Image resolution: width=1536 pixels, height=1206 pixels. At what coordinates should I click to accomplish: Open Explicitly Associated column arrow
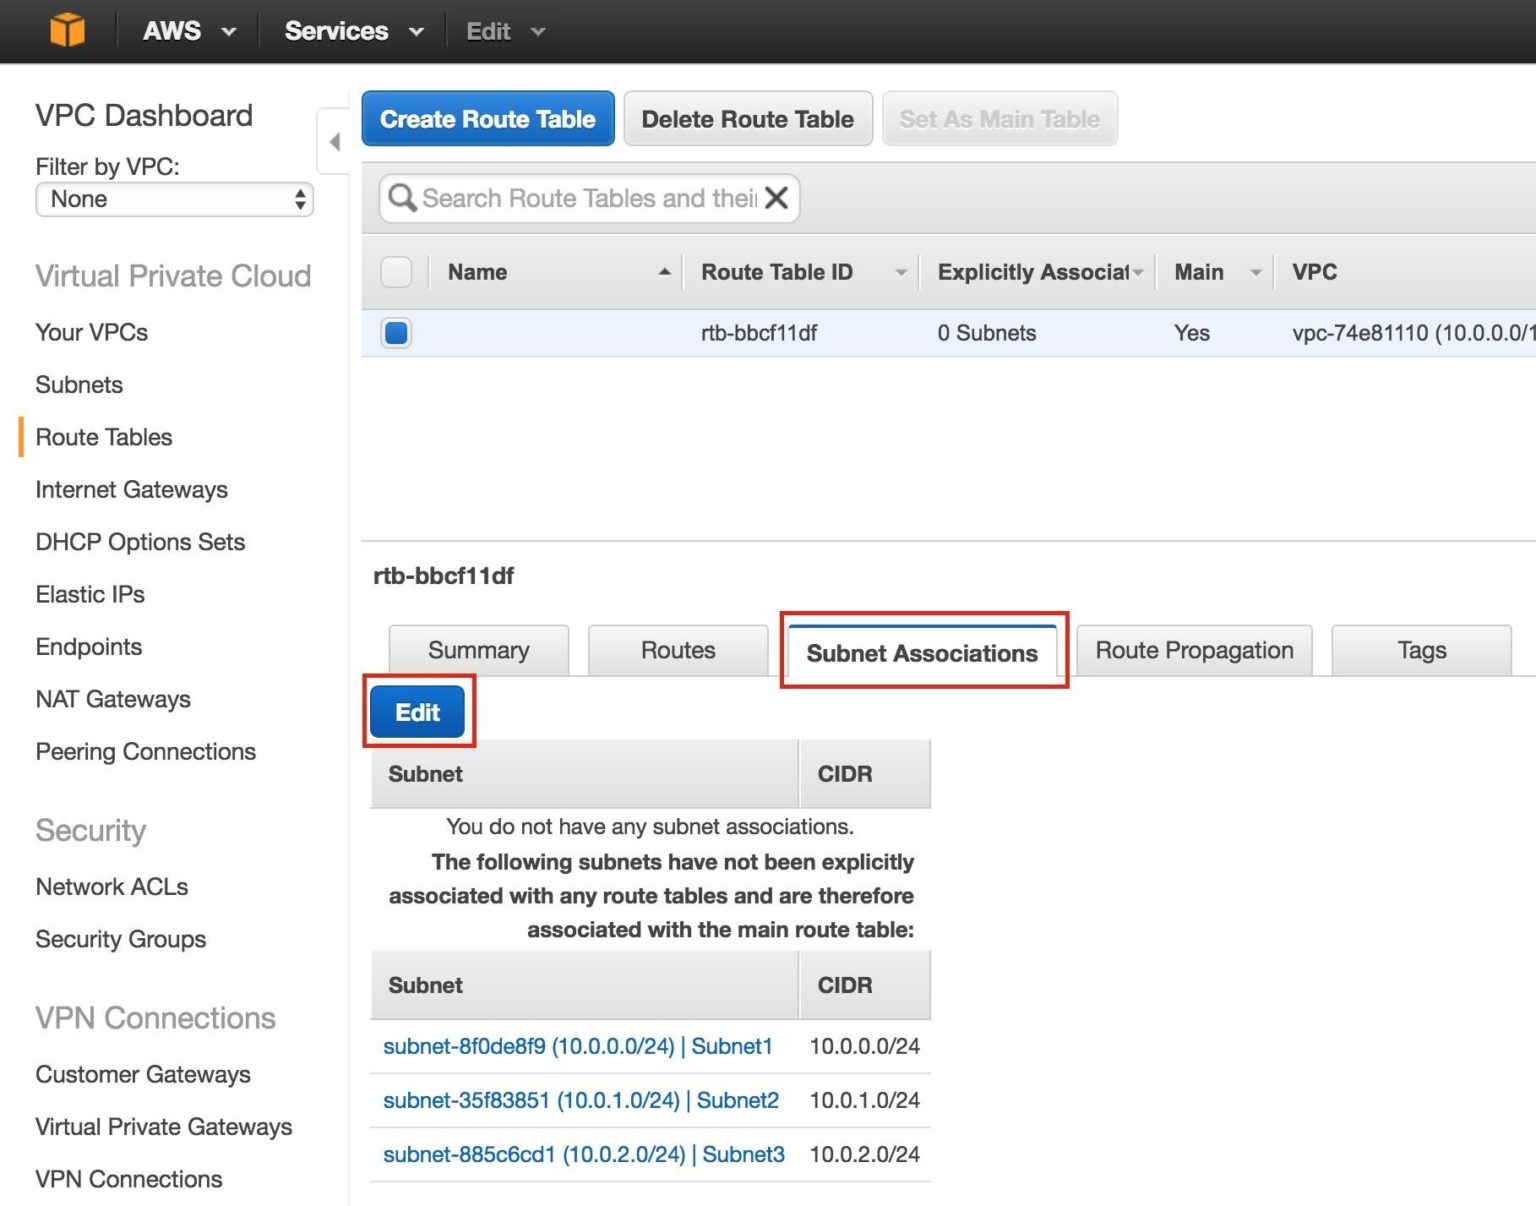[x=1138, y=272]
